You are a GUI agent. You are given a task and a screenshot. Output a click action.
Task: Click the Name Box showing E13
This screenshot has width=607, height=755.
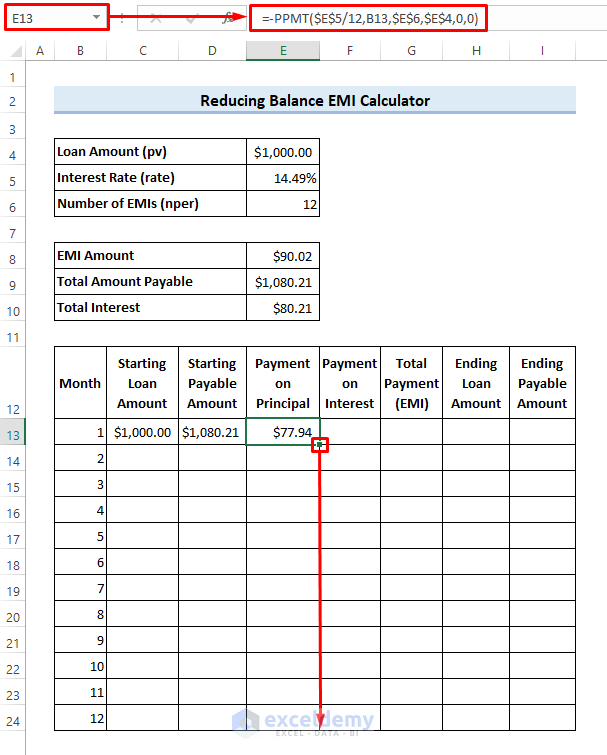coord(57,18)
